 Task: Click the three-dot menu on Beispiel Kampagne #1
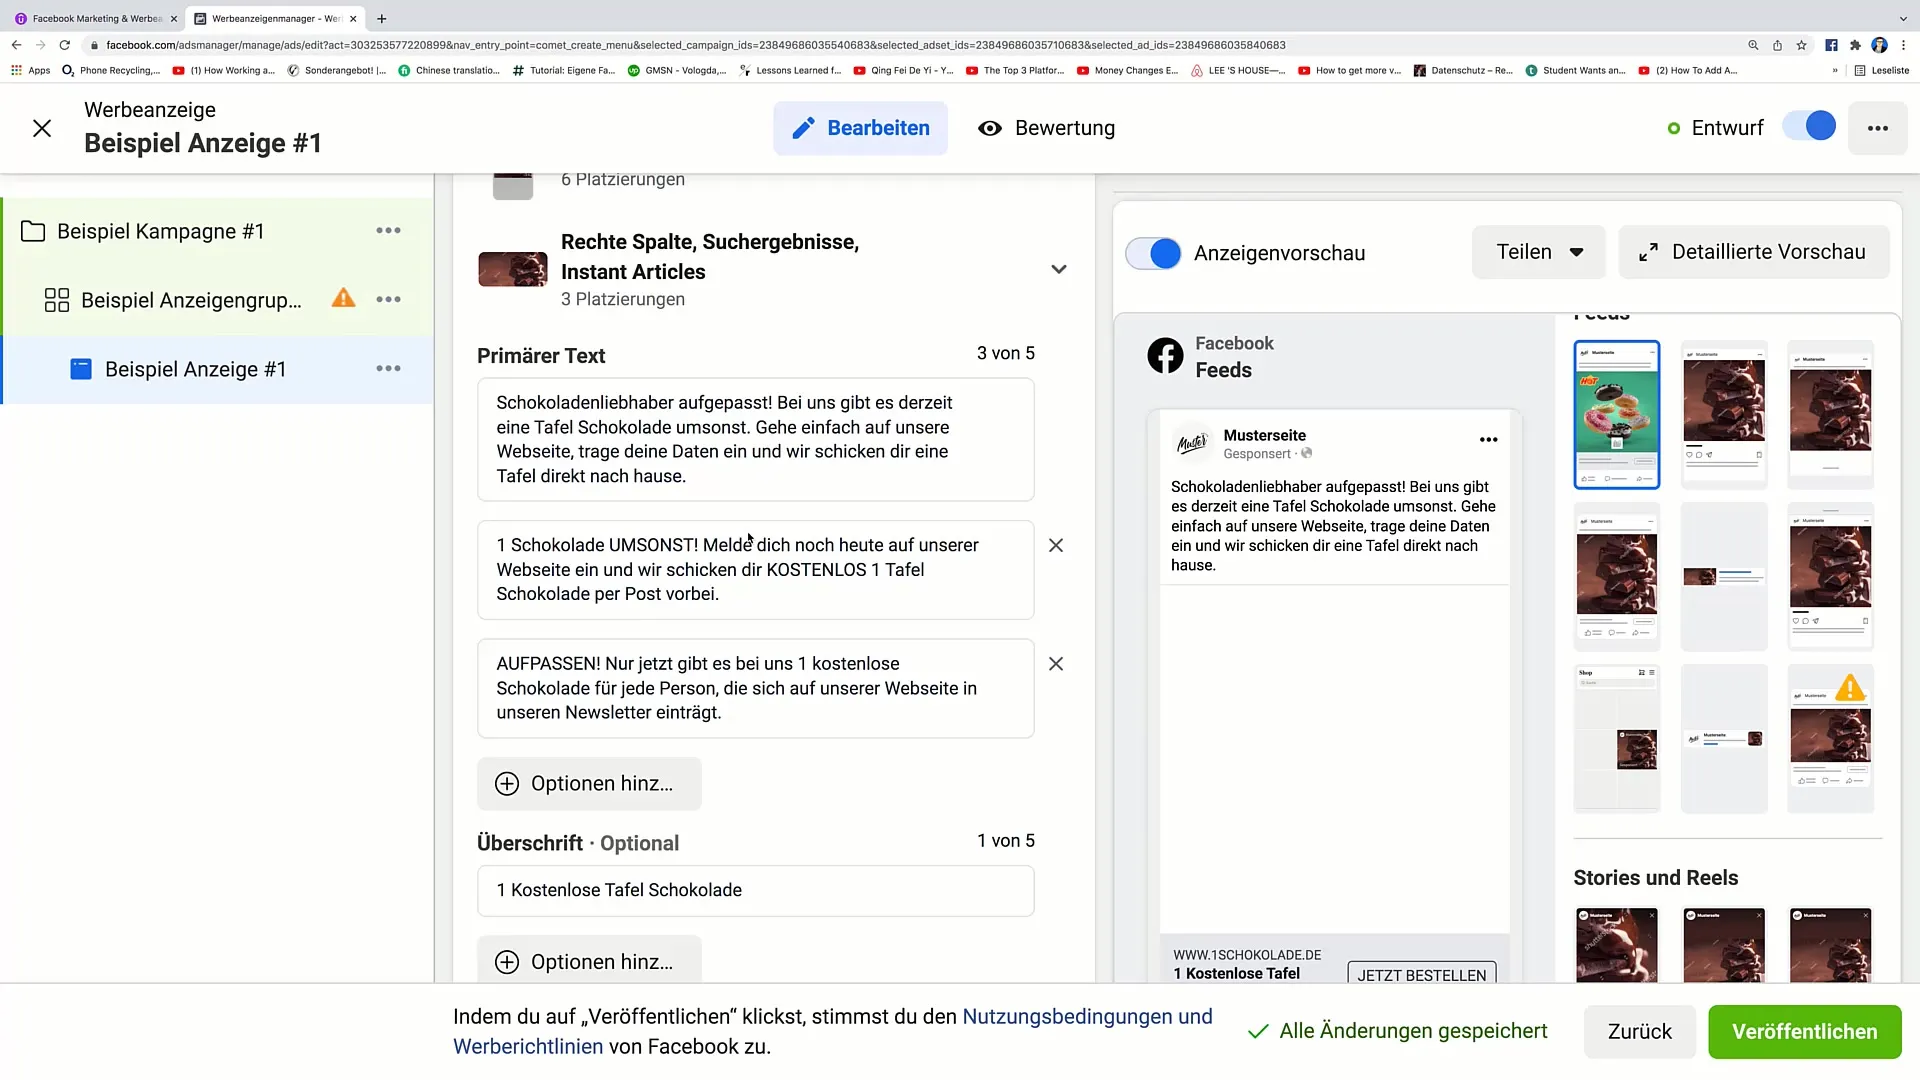click(x=388, y=231)
